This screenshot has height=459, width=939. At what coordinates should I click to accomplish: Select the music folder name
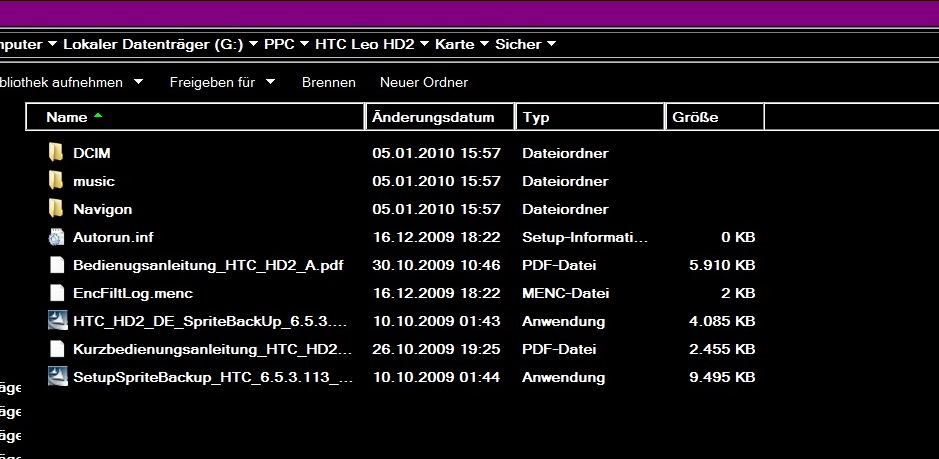pyautogui.click(x=94, y=181)
